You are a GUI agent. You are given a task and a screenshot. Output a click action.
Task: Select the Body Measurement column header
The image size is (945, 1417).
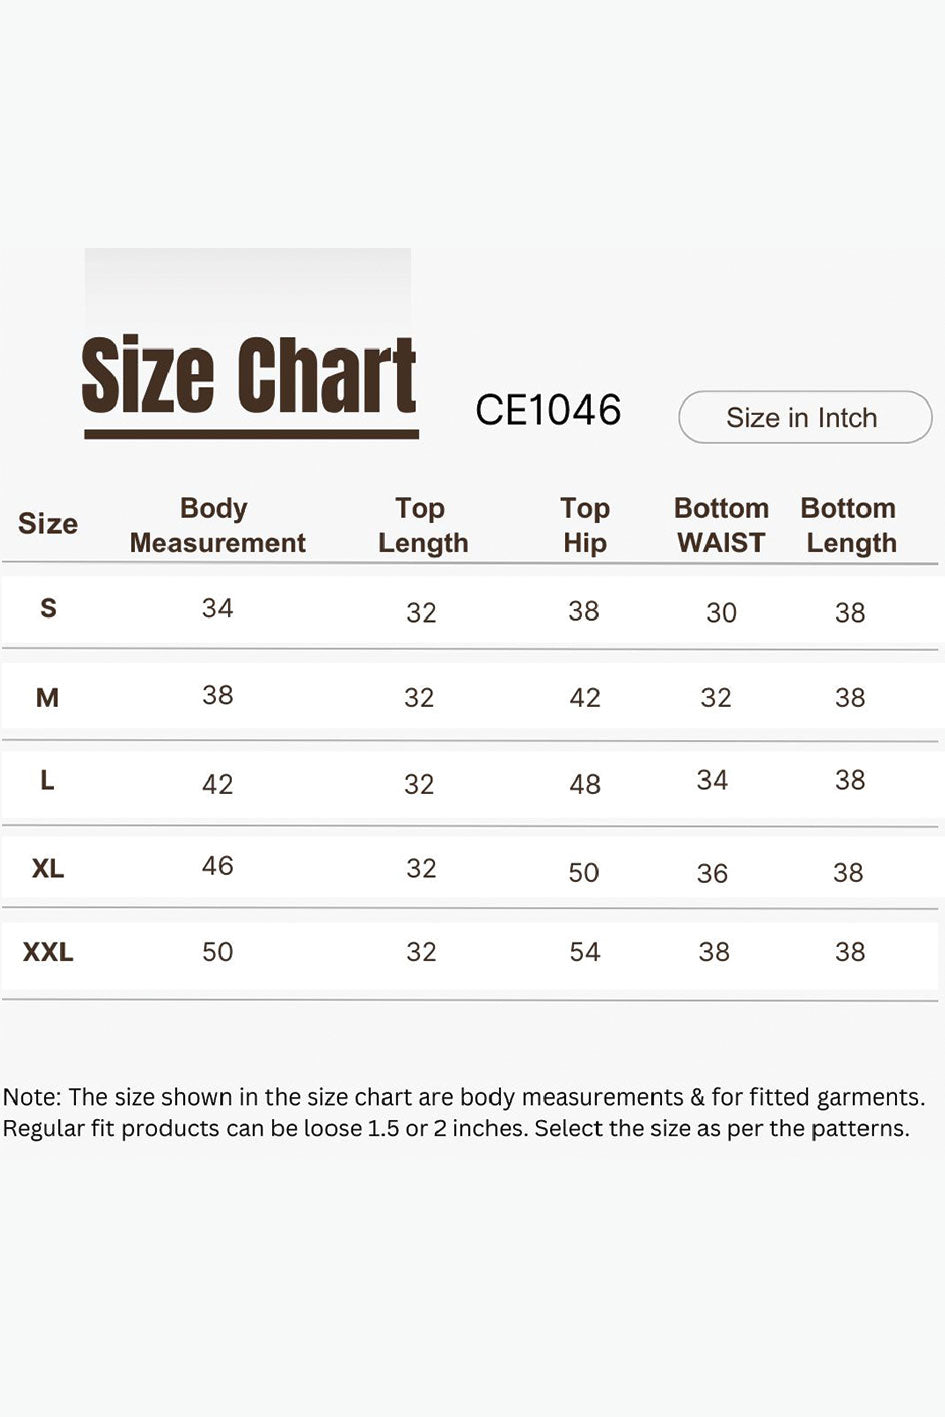(217, 525)
